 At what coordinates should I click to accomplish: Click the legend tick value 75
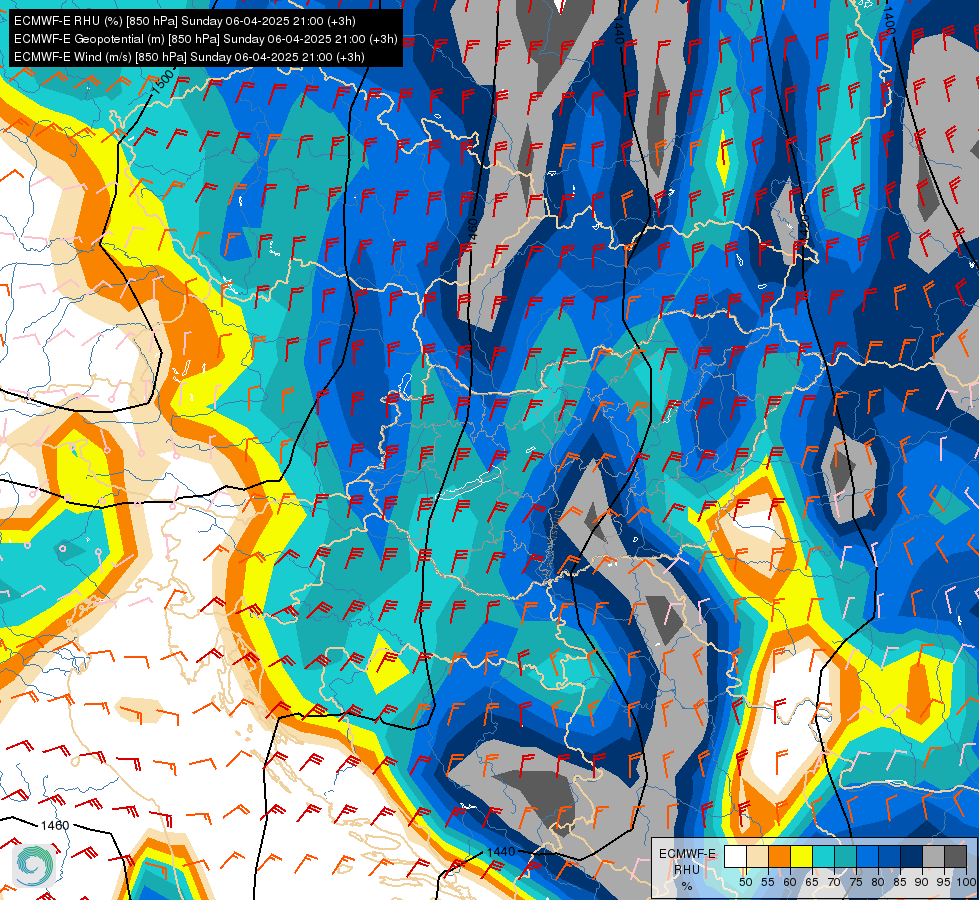[x=855, y=882]
